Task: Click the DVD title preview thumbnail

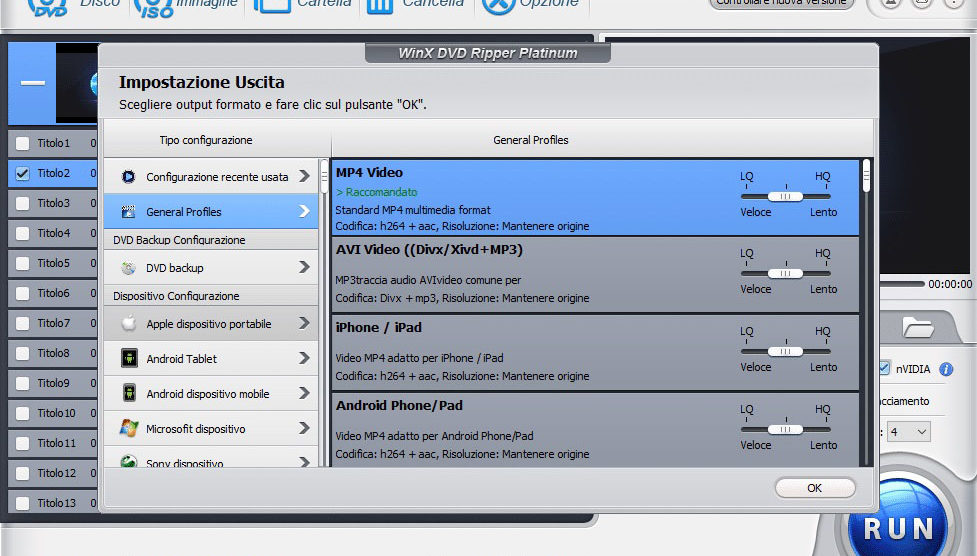Action: click(x=77, y=83)
